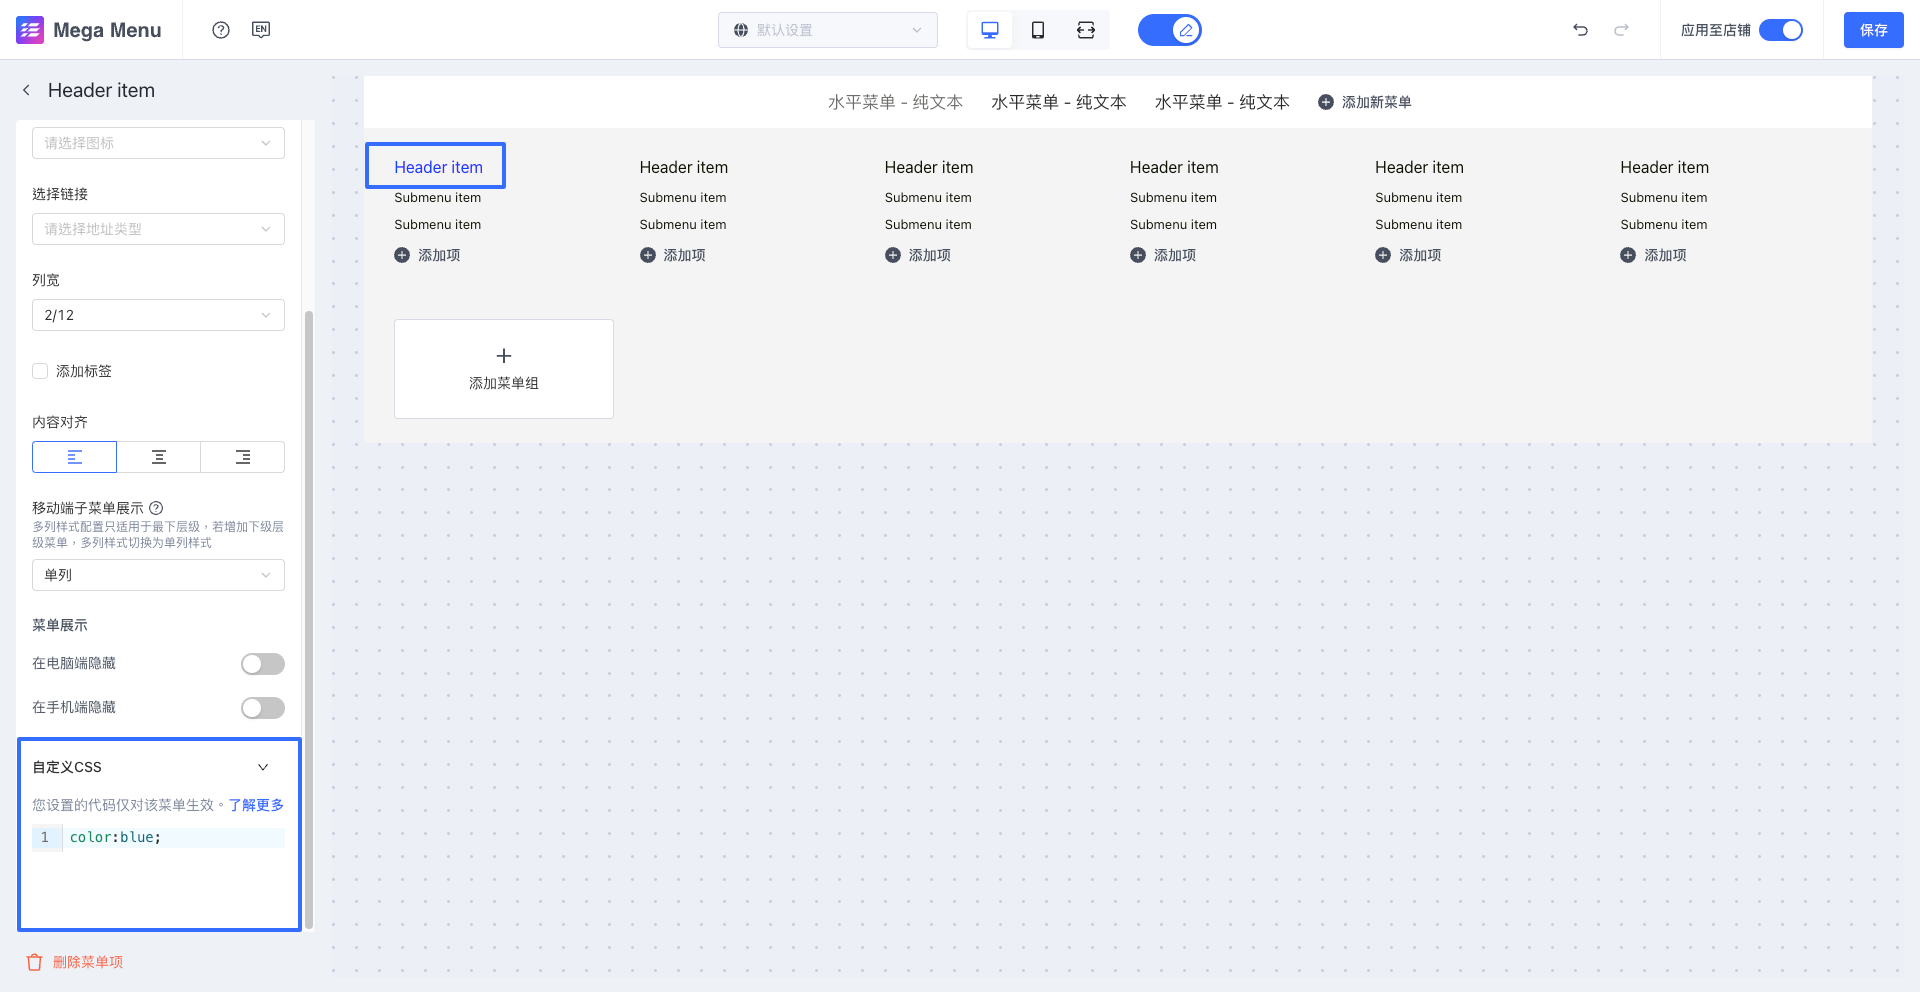Click the left panel scrollbar
Screen dimensions: 1920x992
tap(309, 620)
